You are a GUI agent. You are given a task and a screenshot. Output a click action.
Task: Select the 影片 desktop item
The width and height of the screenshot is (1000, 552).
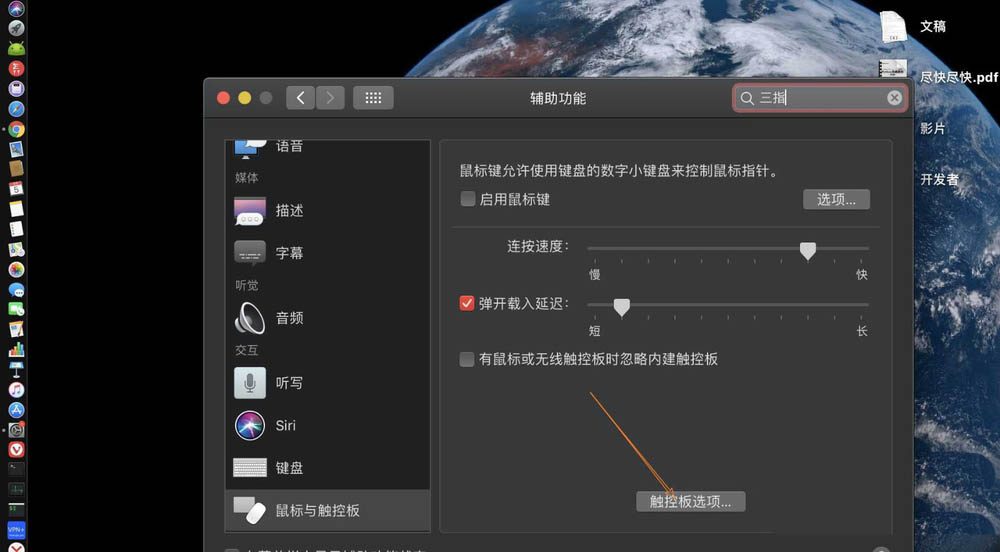(x=932, y=128)
